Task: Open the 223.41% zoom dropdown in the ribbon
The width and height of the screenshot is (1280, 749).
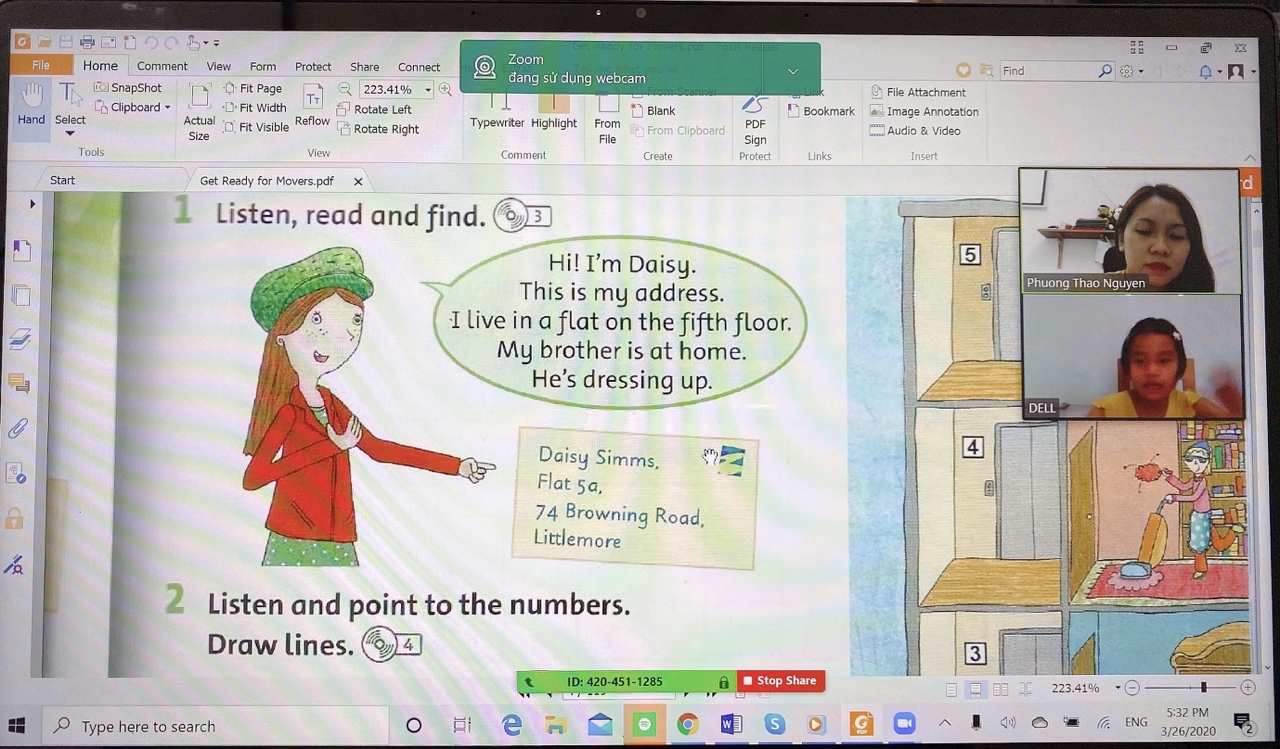Action: [428, 90]
